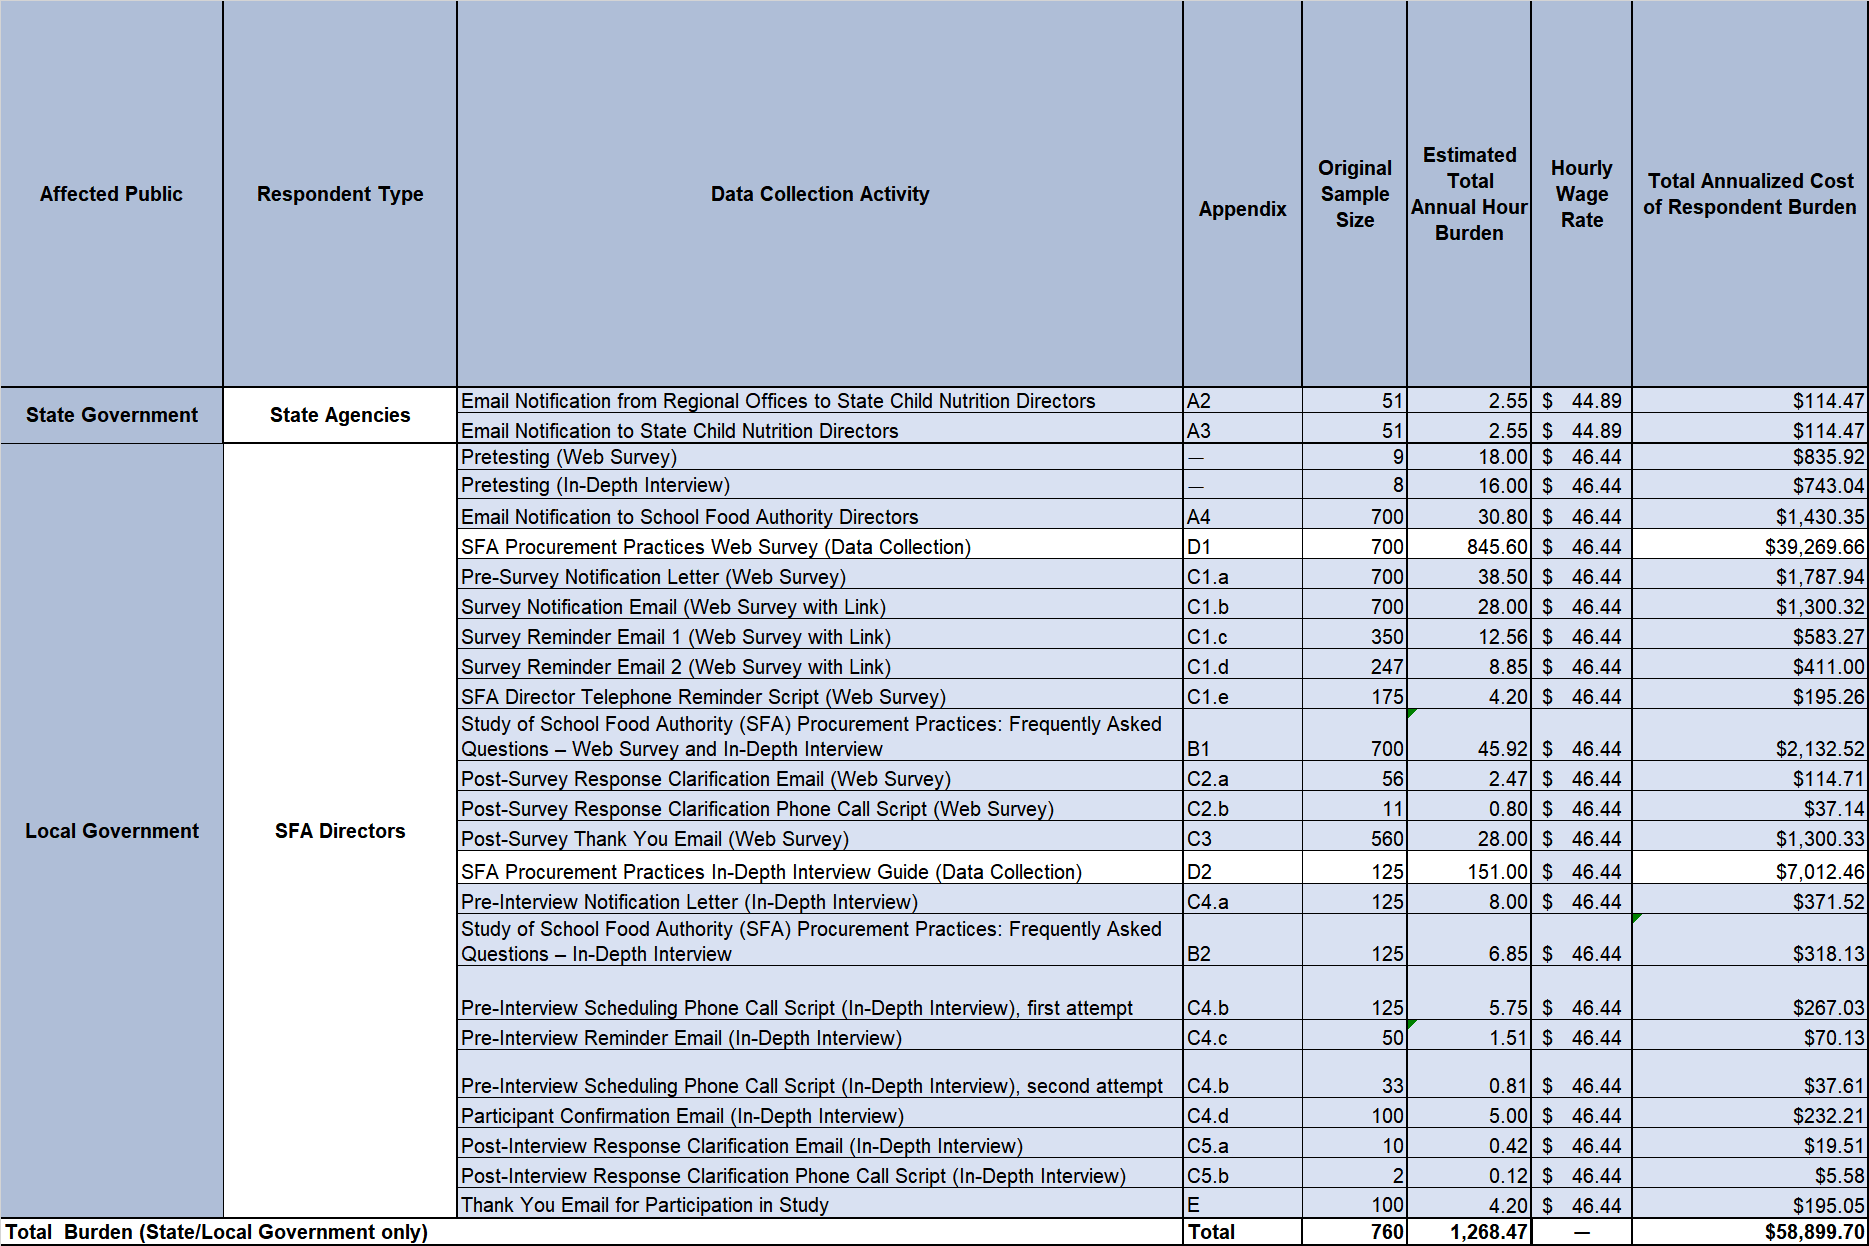Select the 'SFA Directors' cell
Image resolution: width=1869 pixels, height=1246 pixels.
click(340, 831)
